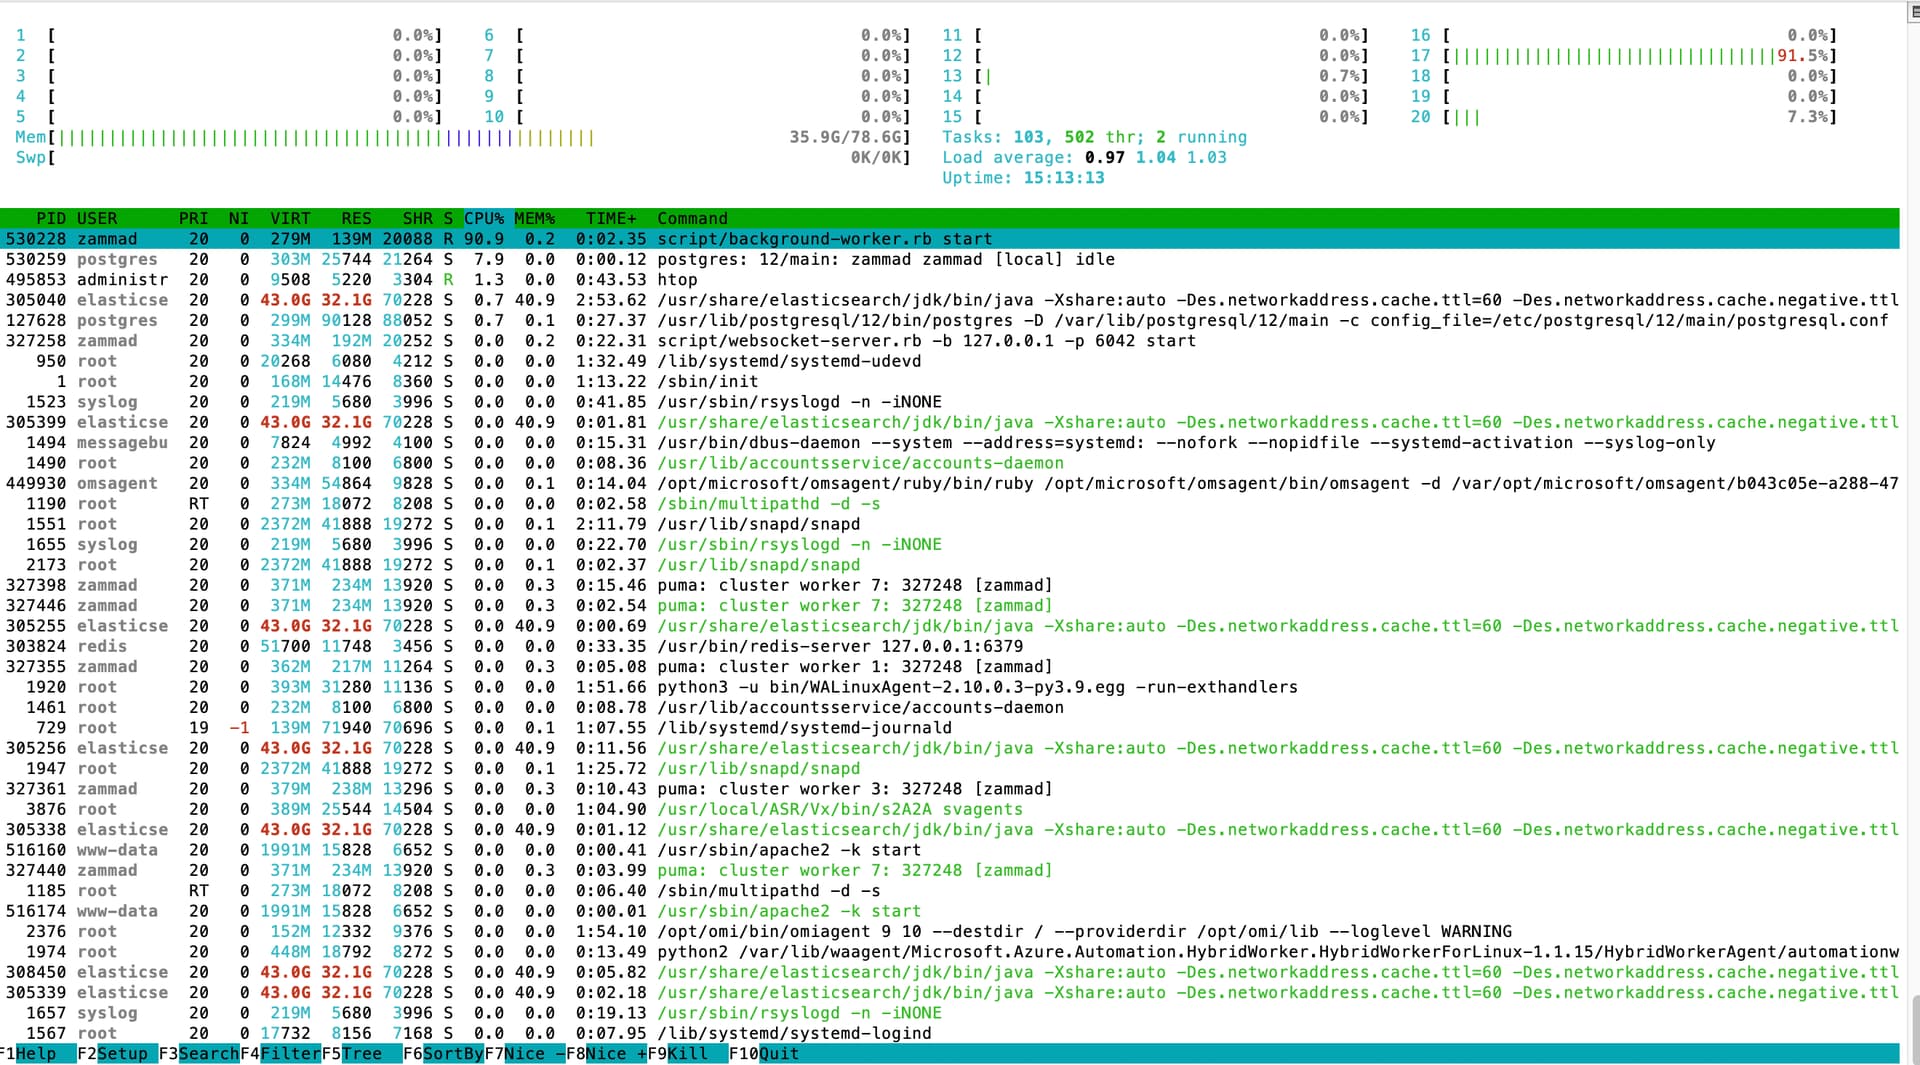
Task: Sort by CPU% column header
Action: click(x=484, y=218)
